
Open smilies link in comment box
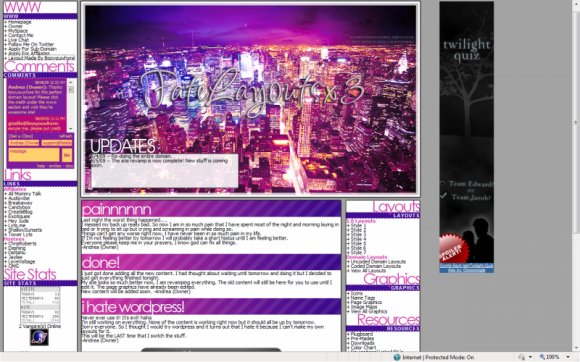(55, 166)
